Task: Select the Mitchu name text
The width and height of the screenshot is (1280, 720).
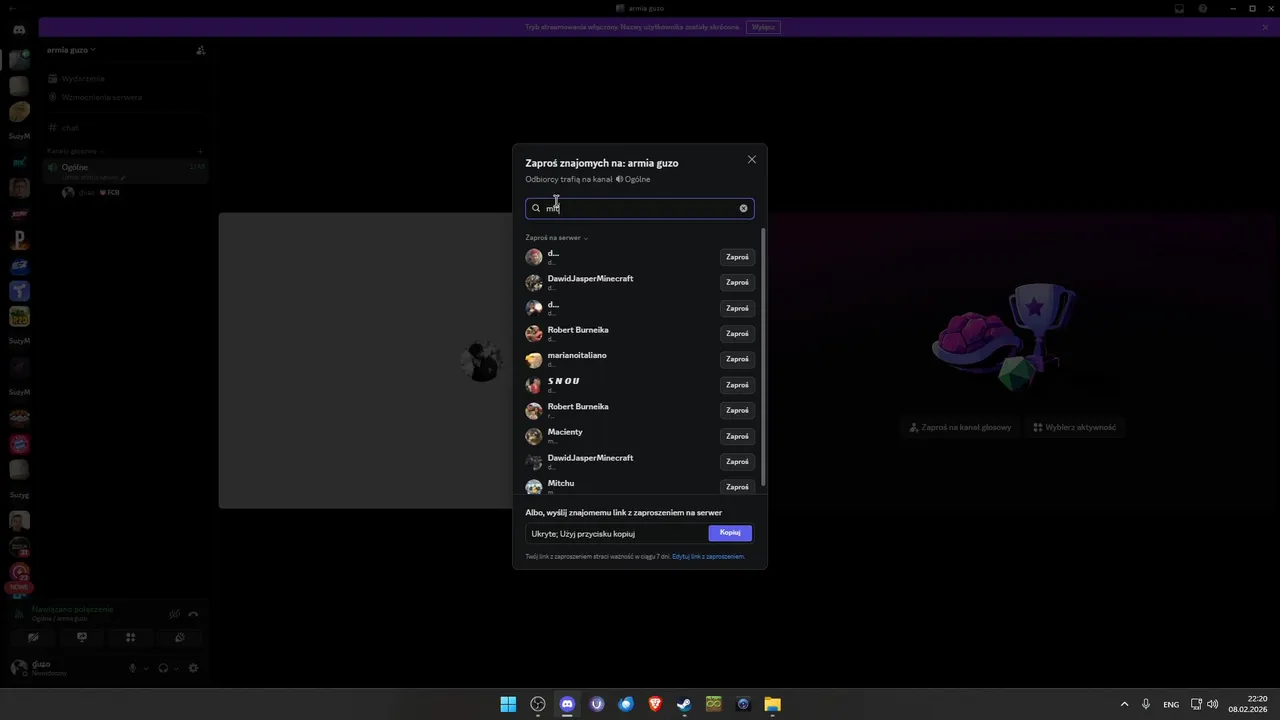Action: pyautogui.click(x=561, y=483)
